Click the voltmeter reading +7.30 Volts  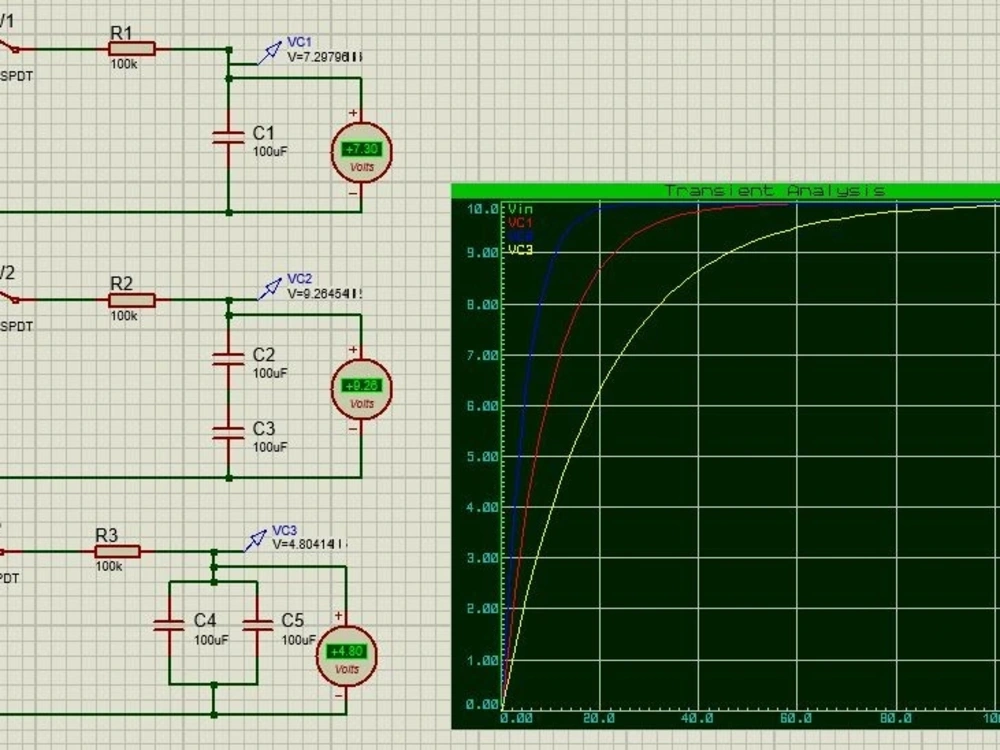(362, 151)
